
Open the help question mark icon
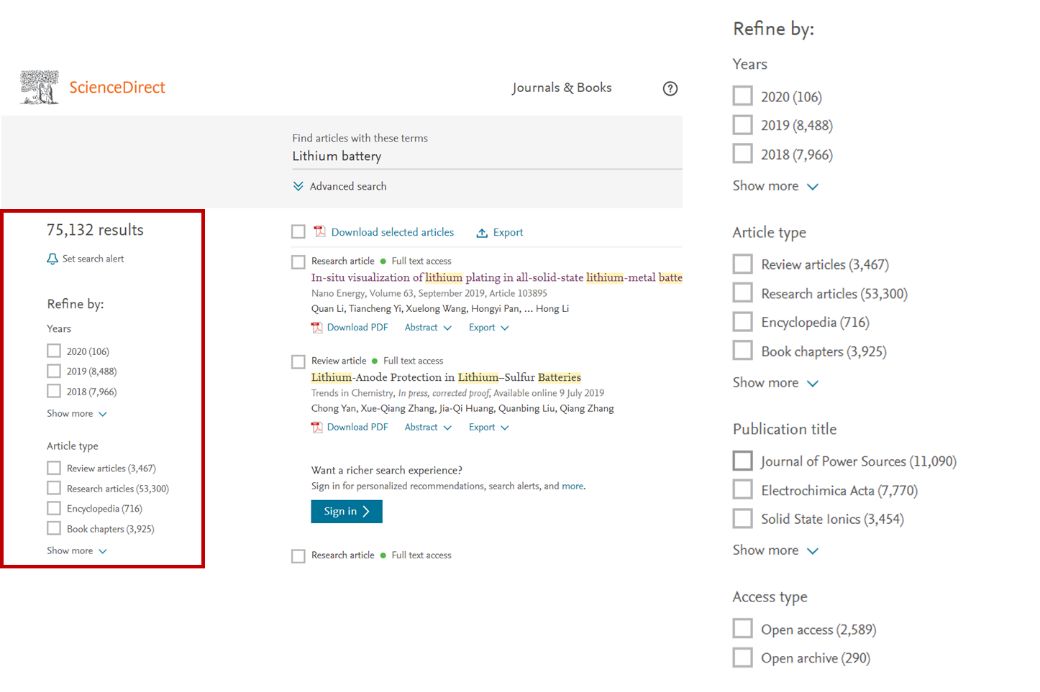[670, 88]
